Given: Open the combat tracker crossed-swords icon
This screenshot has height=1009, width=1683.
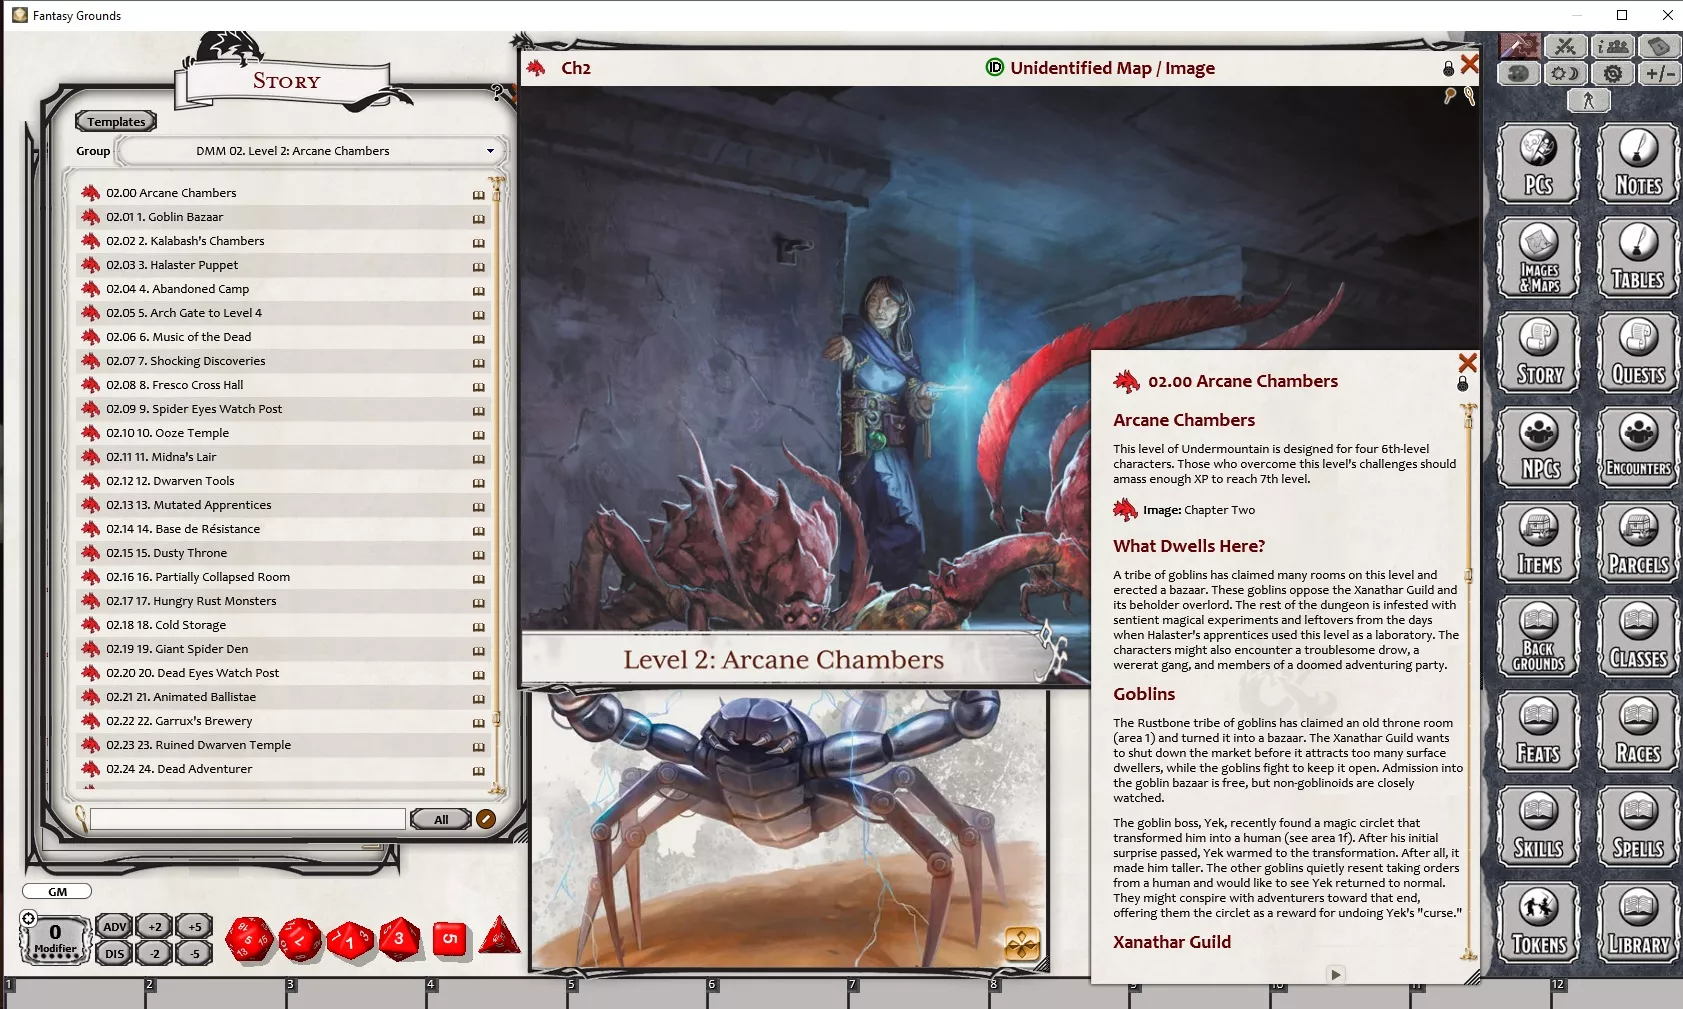Looking at the screenshot, I should pos(1565,46).
